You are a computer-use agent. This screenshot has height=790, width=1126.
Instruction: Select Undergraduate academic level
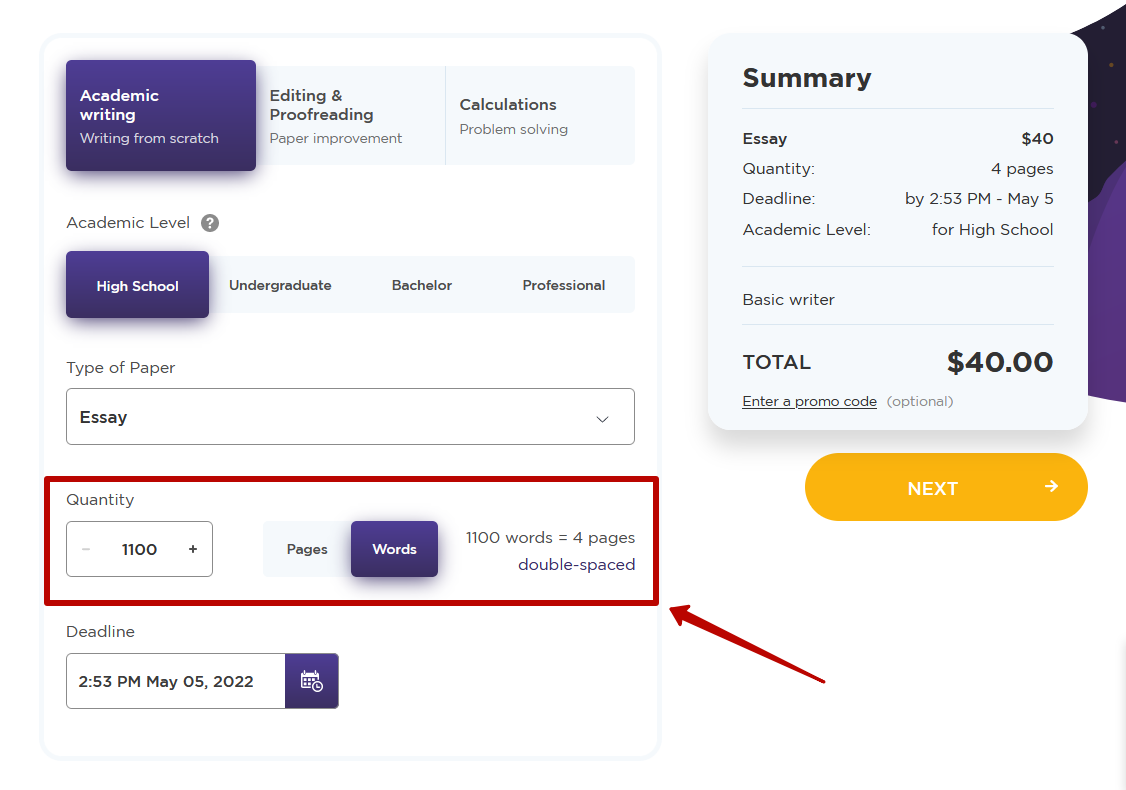tap(280, 285)
